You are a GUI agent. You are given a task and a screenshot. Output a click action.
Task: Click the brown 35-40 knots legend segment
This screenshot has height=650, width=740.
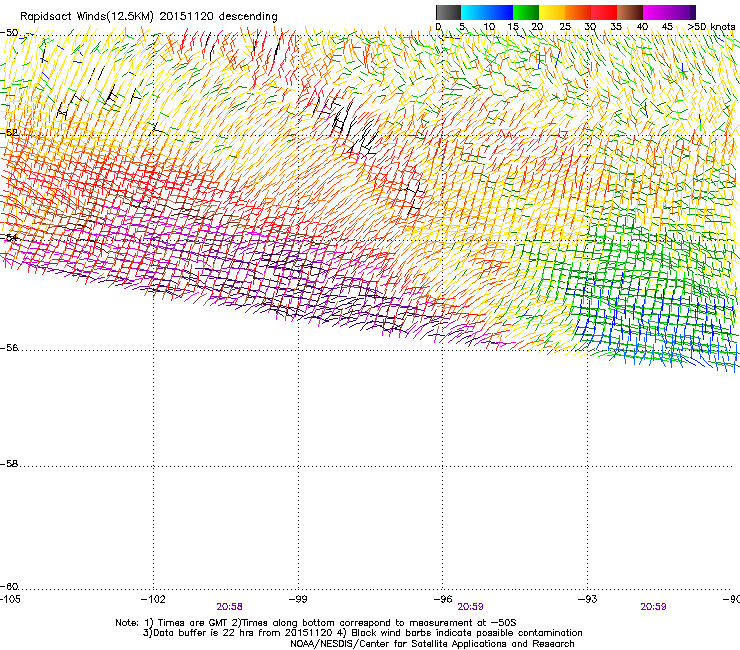[x=630, y=12]
